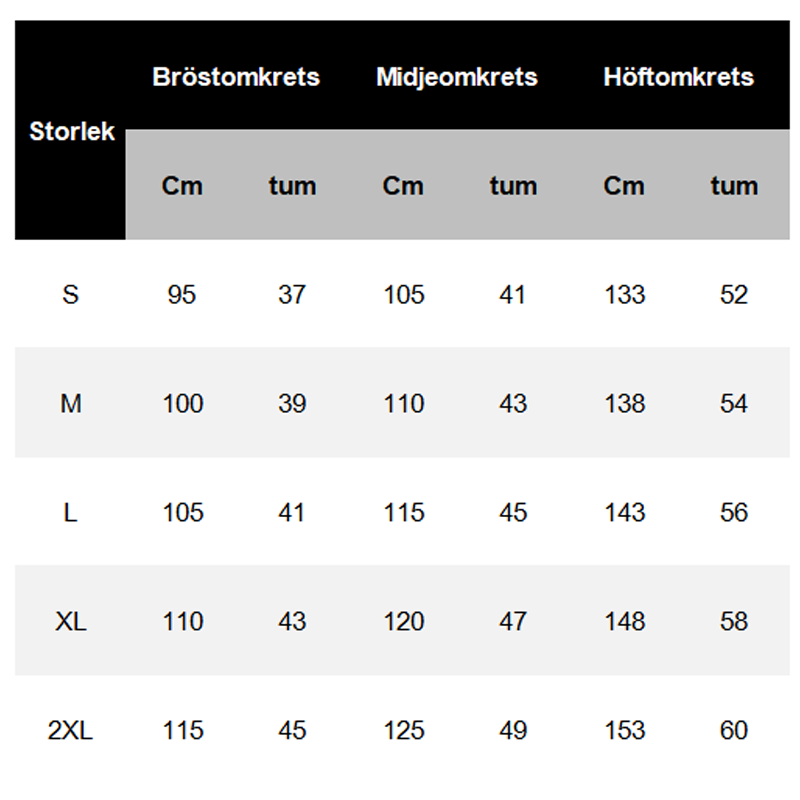Select the 2XL row label
The image size is (800, 800).
(70, 731)
